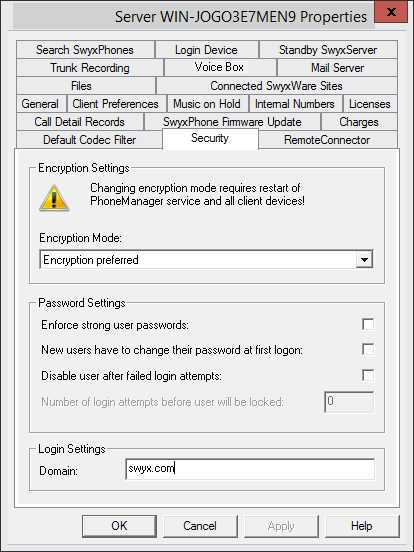414x552 pixels.
Task: Click into the Domain text field
Action: pyautogui.click(x=250, y=469)
